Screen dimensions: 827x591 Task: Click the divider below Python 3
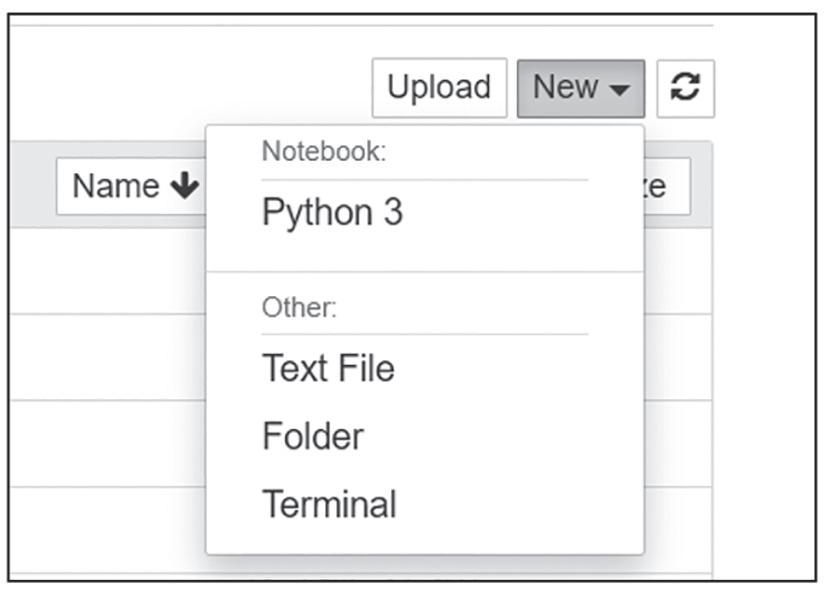point(424,271)
